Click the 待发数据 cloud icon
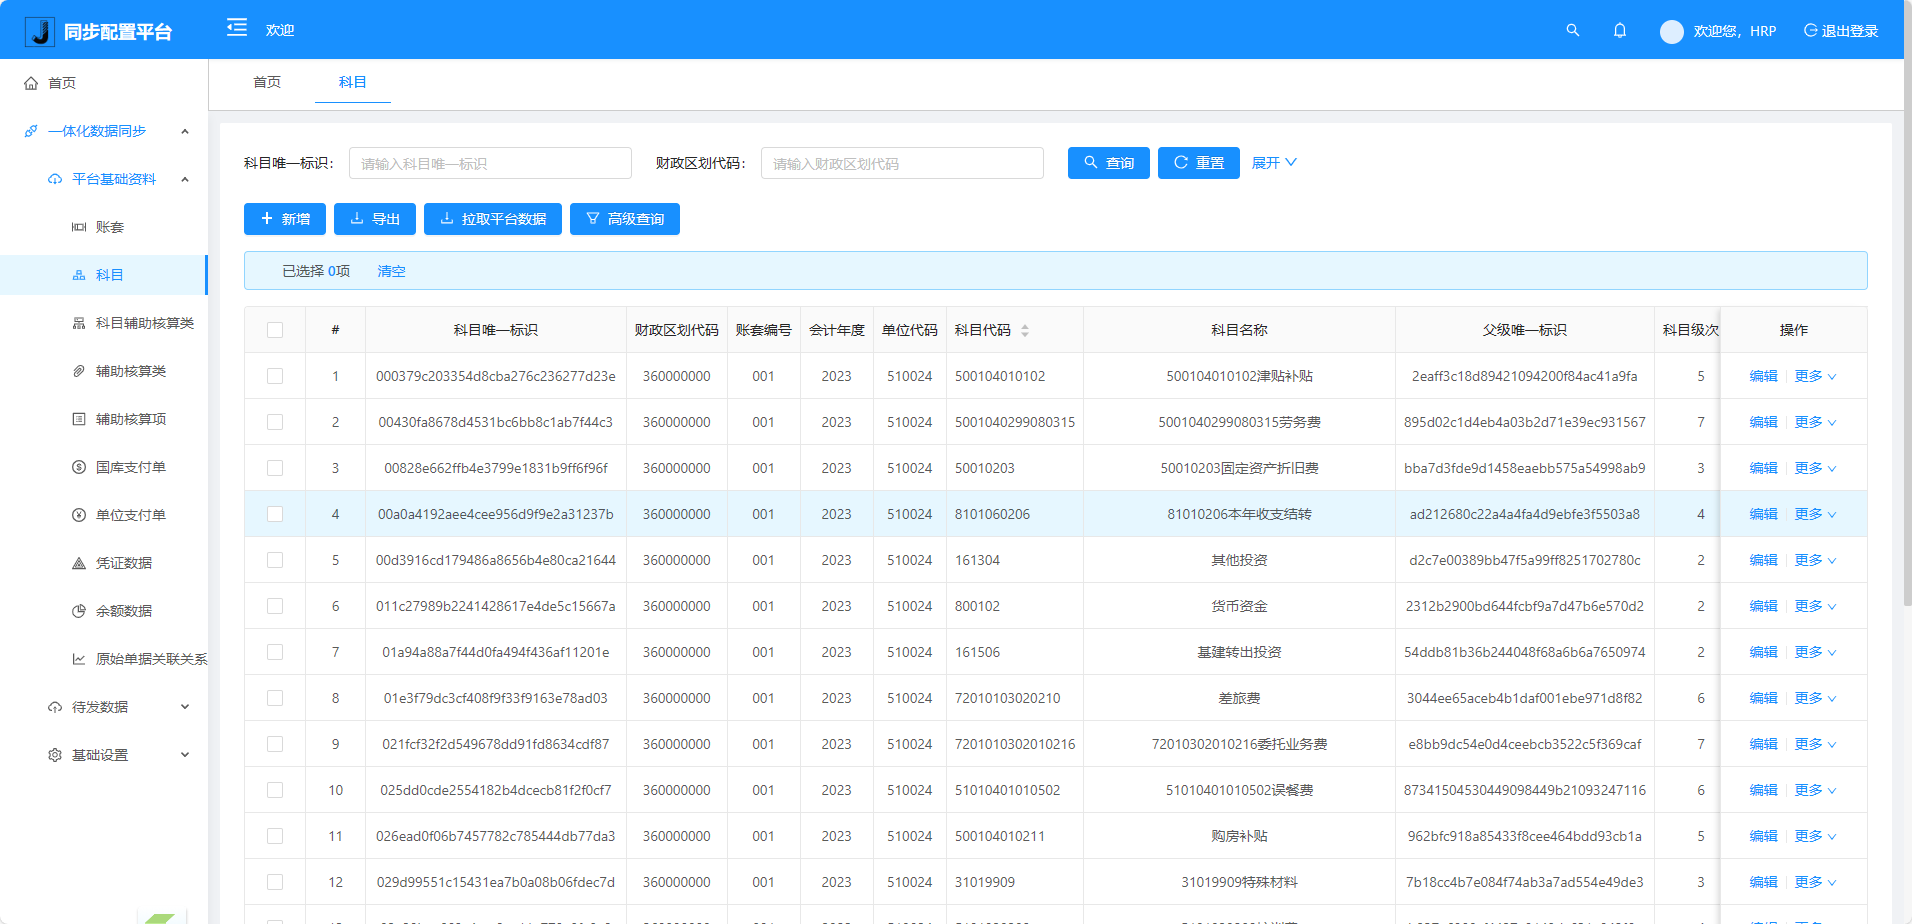 (55, 707)
